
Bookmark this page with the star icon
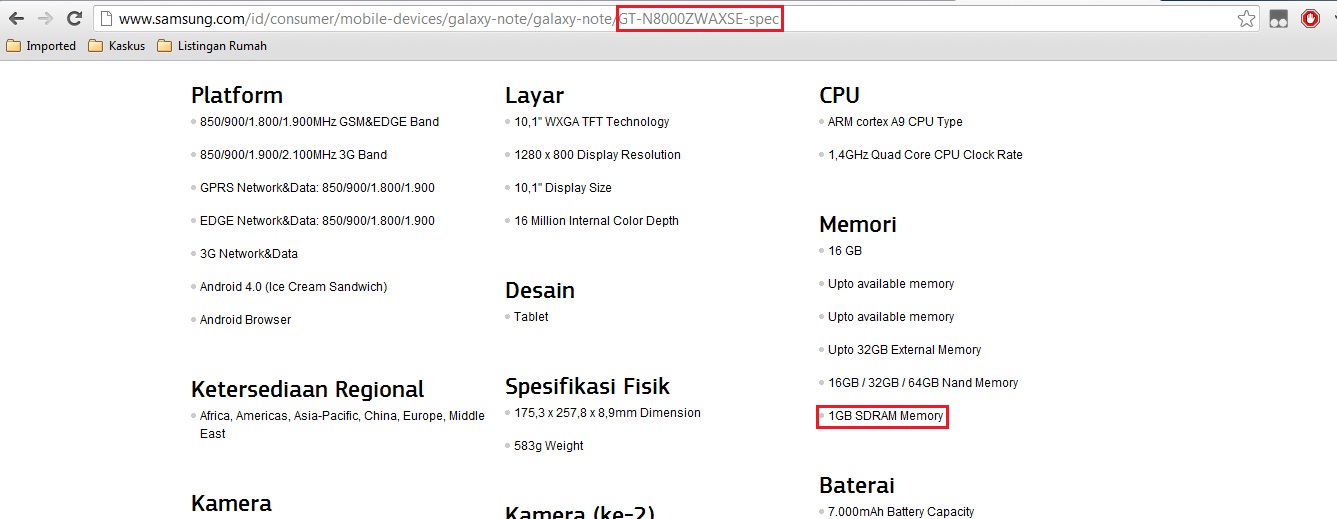point(1246,18)
